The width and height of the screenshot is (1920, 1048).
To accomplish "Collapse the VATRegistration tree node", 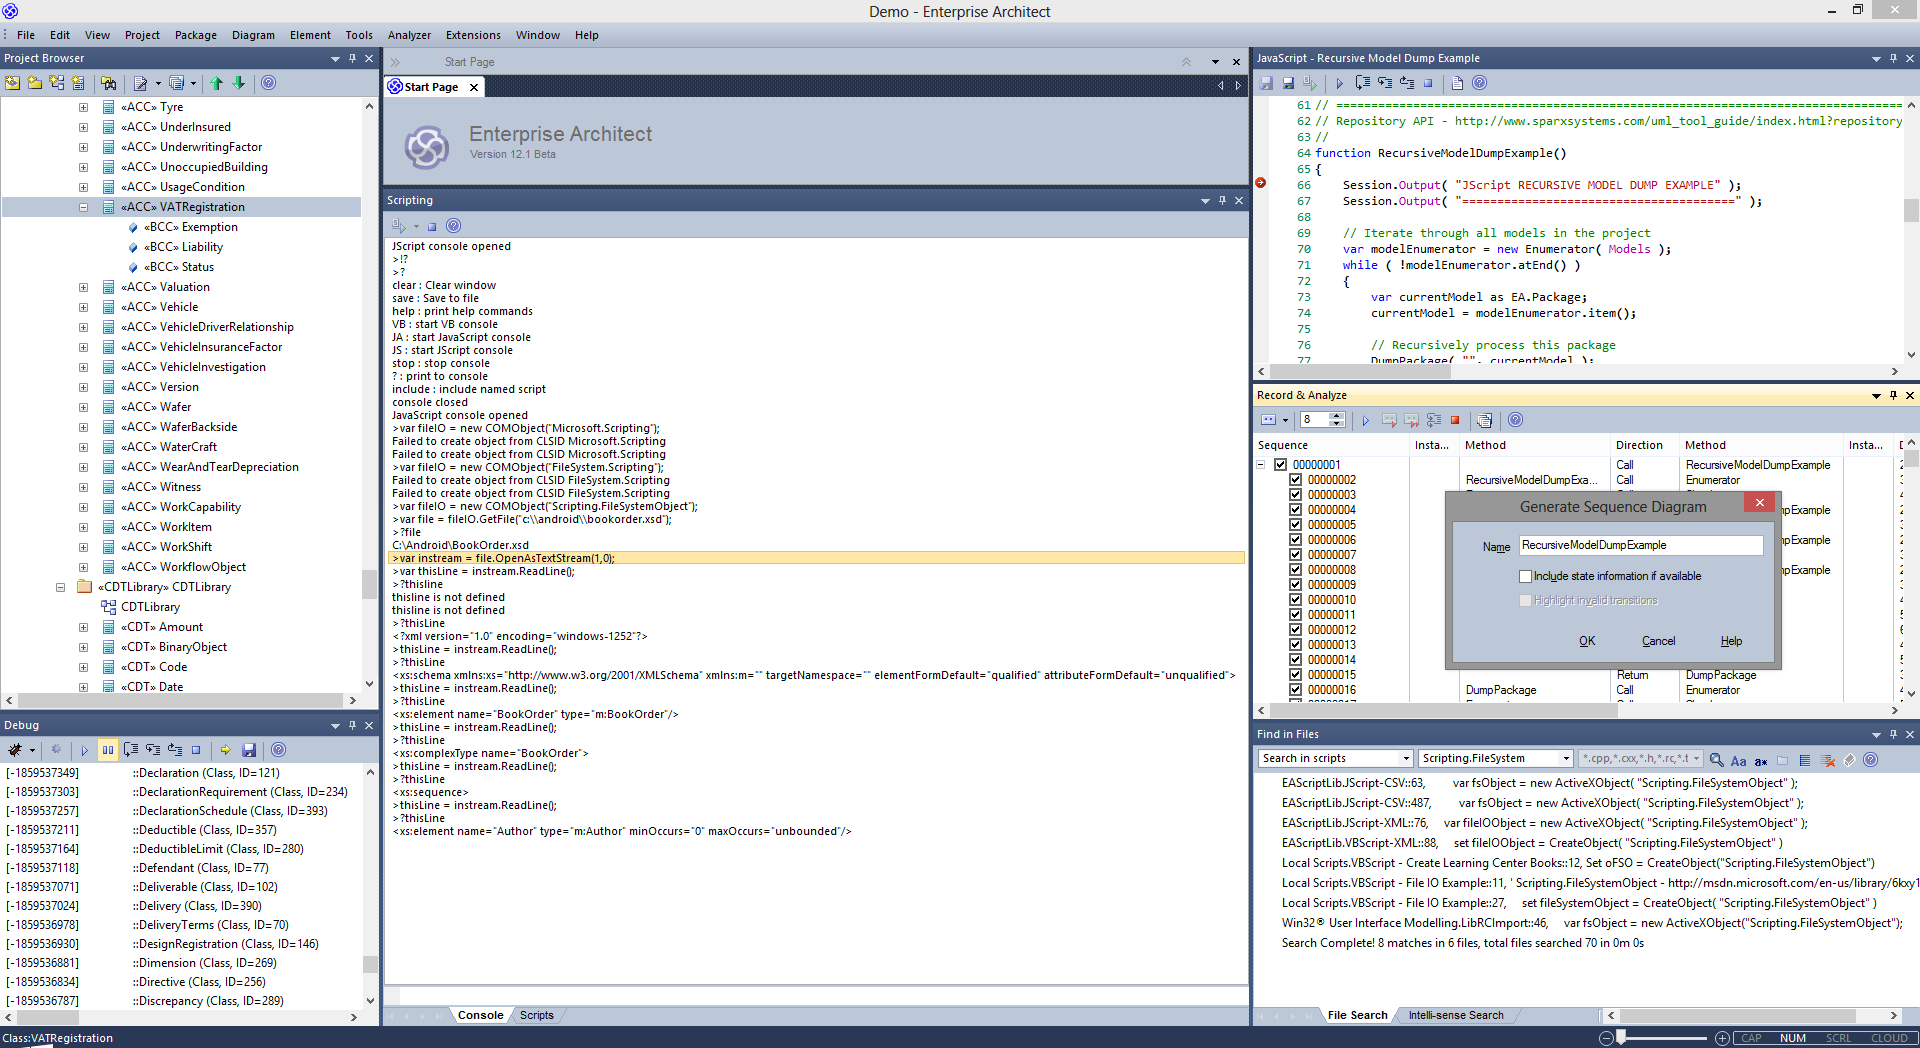I will pos(83,207).
